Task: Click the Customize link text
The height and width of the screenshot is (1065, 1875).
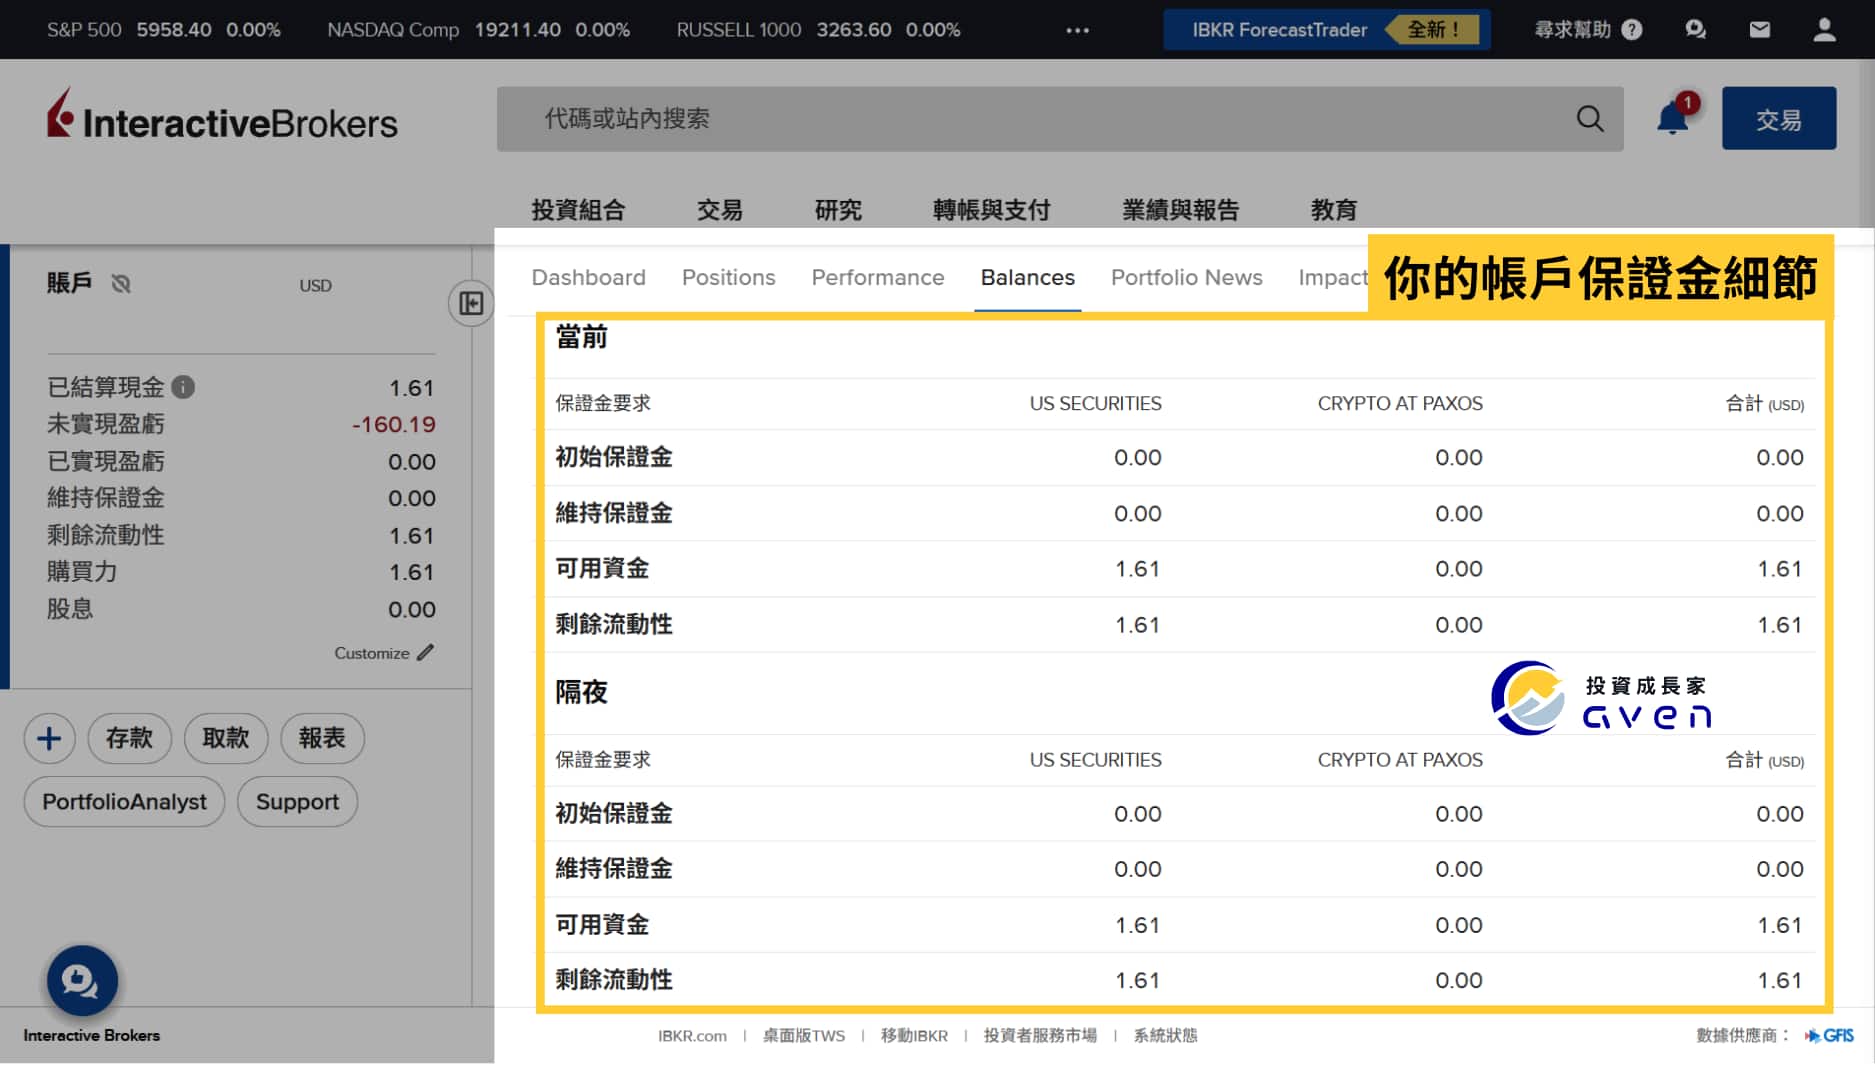Action: tap(371, 653)
